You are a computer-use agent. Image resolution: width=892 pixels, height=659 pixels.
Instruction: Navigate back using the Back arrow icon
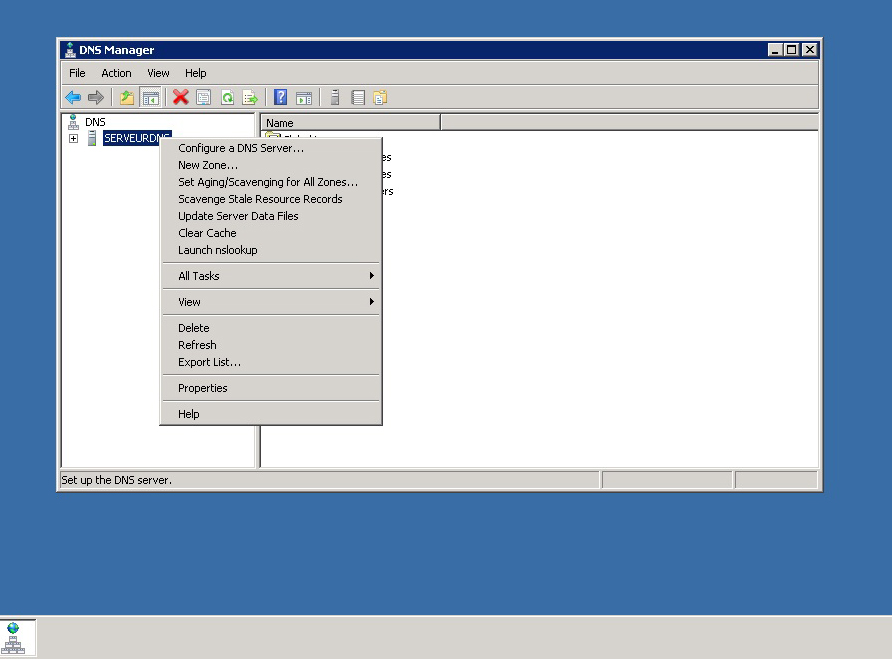73,97
